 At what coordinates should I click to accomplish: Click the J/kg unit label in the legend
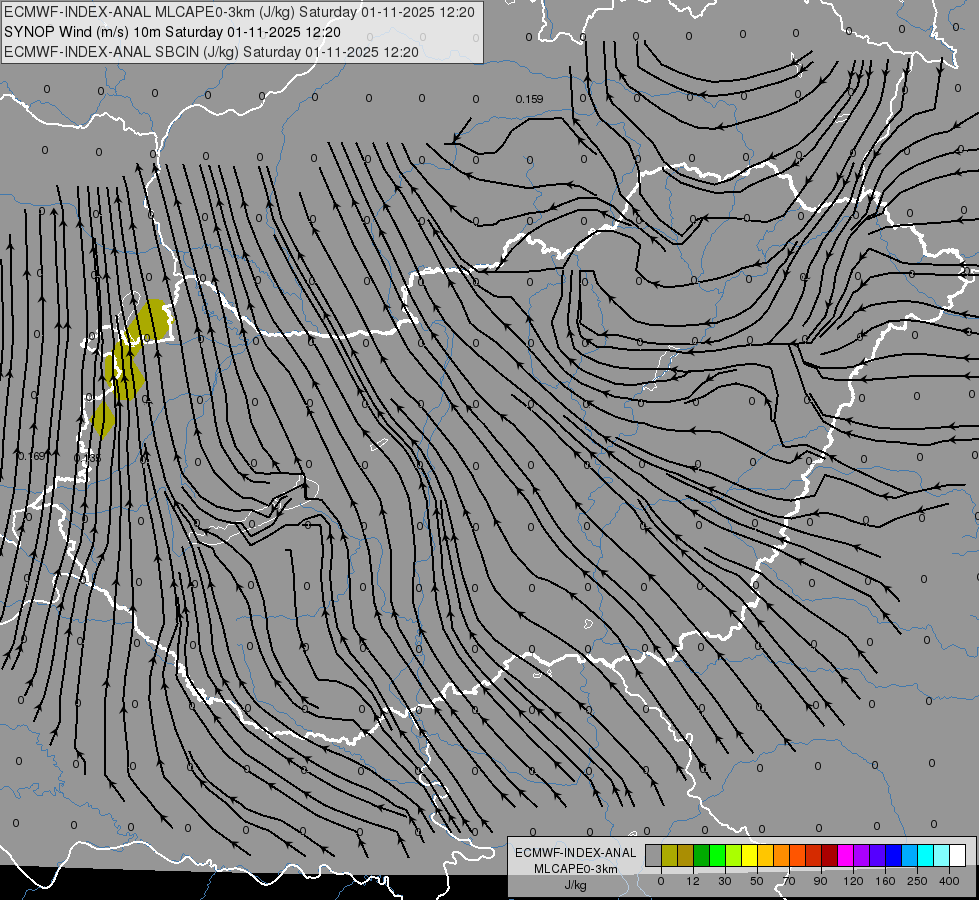[576, 885]
